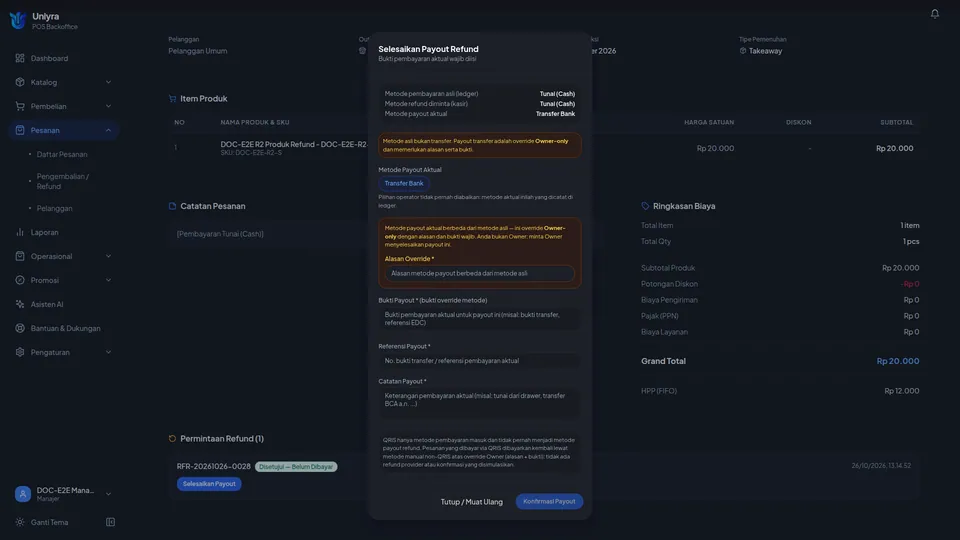Click the (Pembayaran Tunai (Cash)) note text
The image size is (960, 540).
220,234
